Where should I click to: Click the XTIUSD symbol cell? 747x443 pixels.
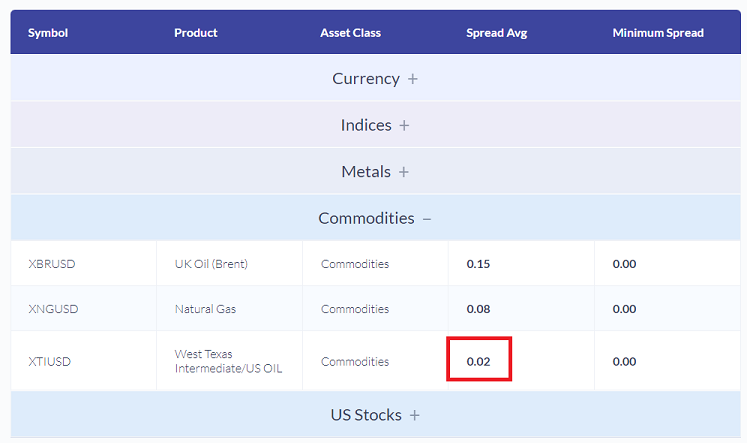point(51,361)
